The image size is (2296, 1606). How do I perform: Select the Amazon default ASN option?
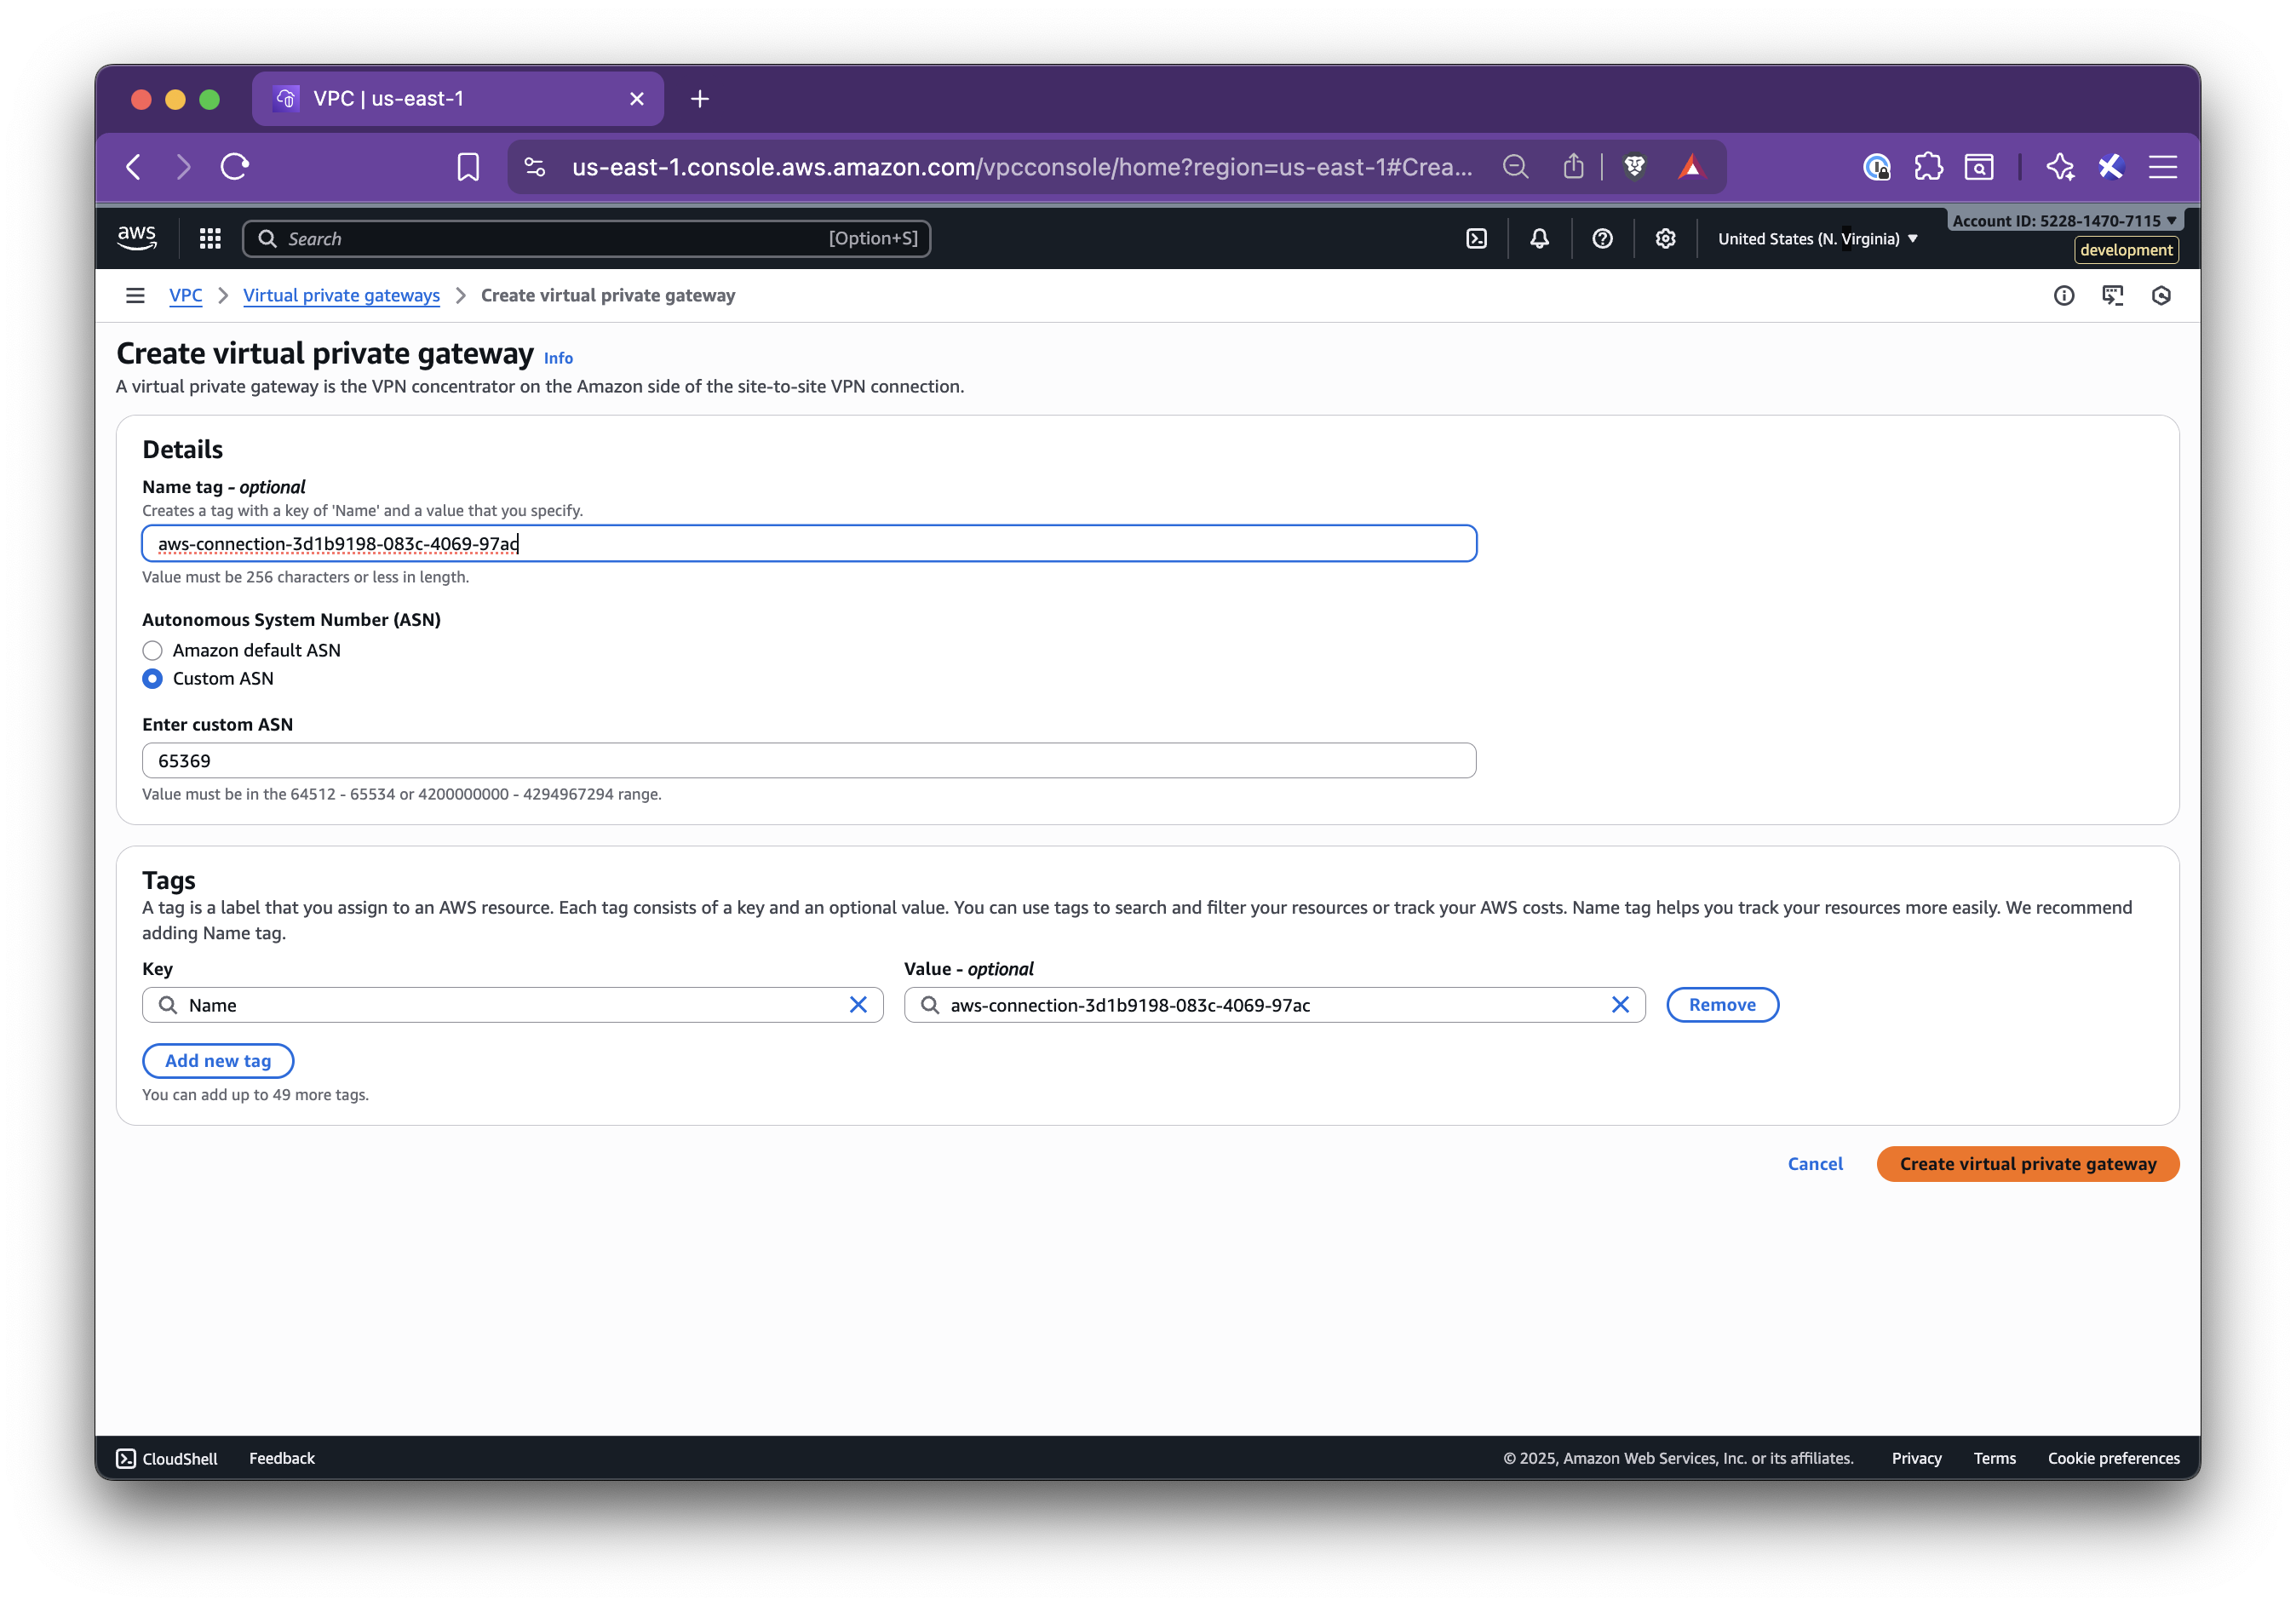152,650
